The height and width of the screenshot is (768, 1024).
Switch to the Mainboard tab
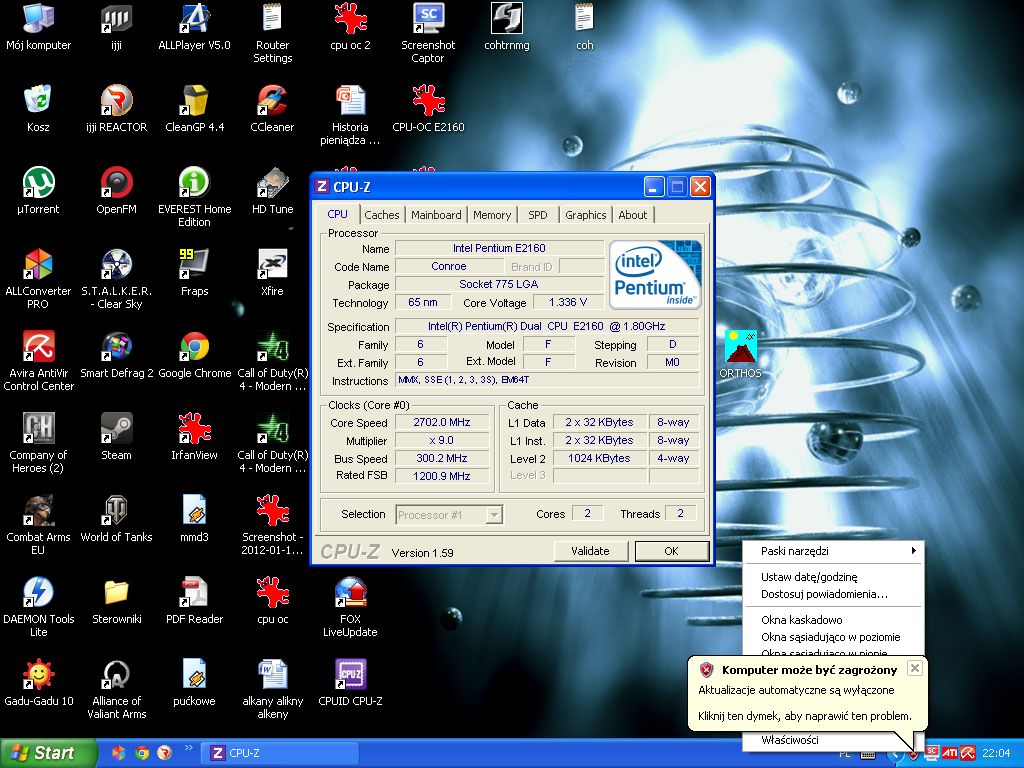pos(436,215)
